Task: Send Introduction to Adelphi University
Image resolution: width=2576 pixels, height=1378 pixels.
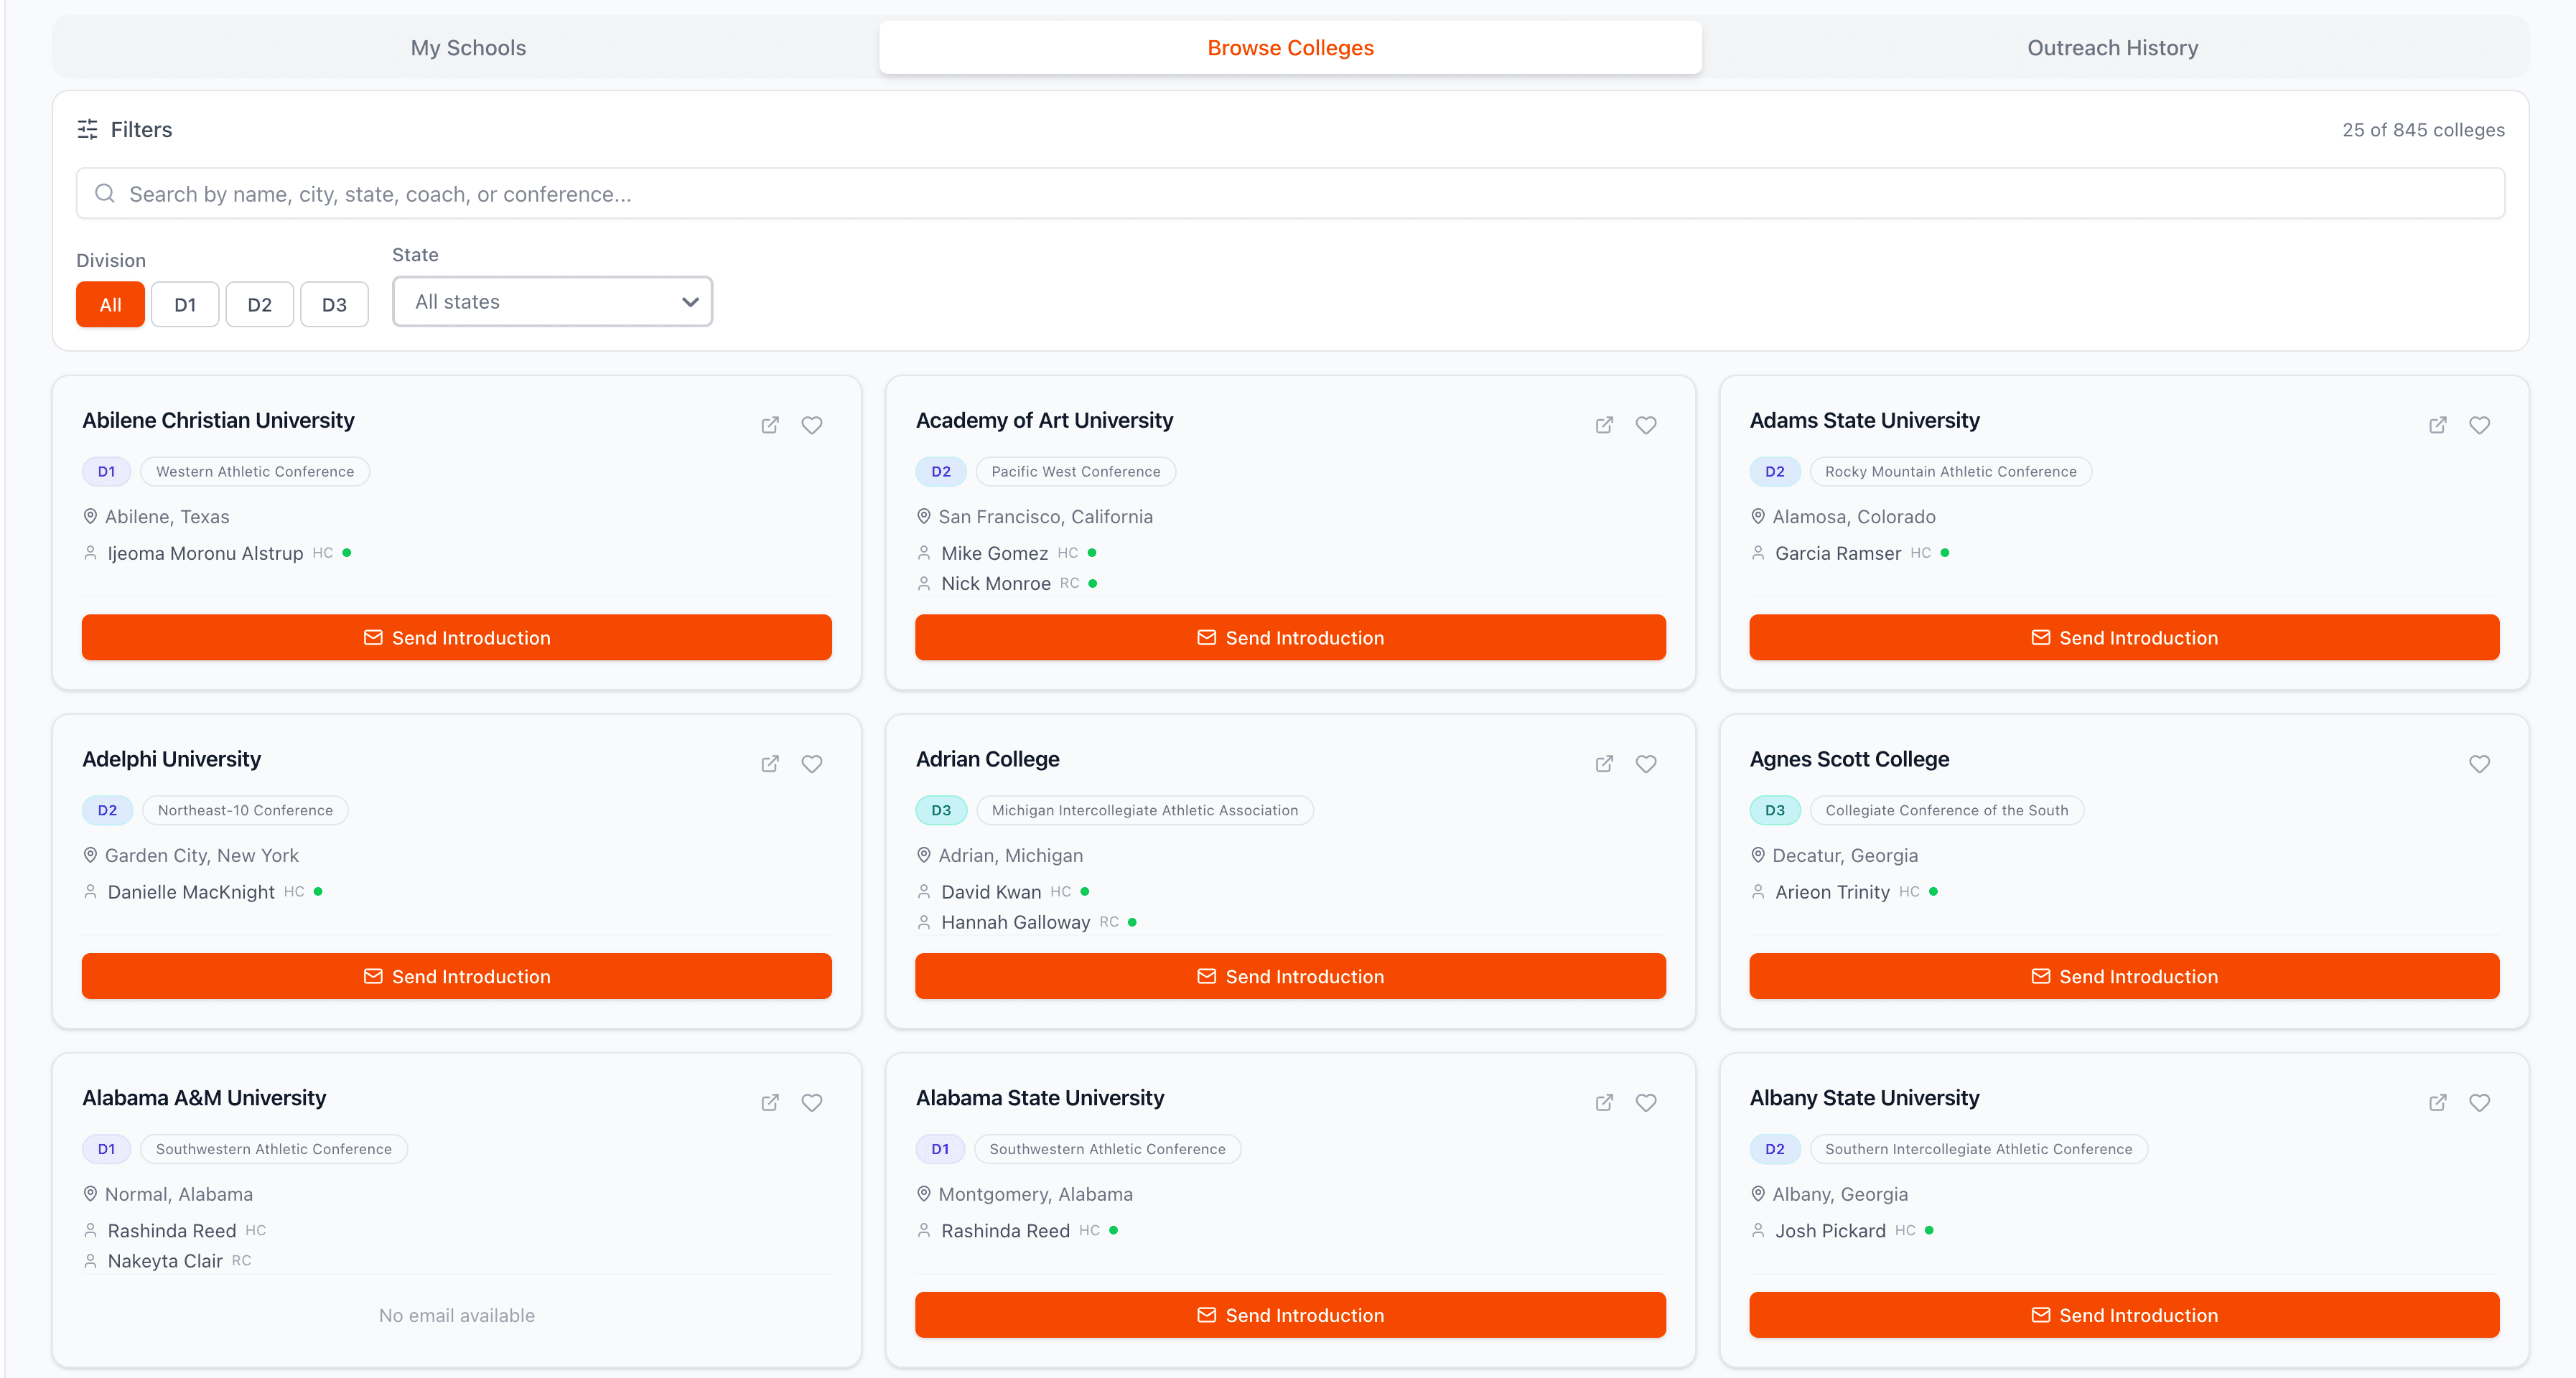Action: [457, 977]
